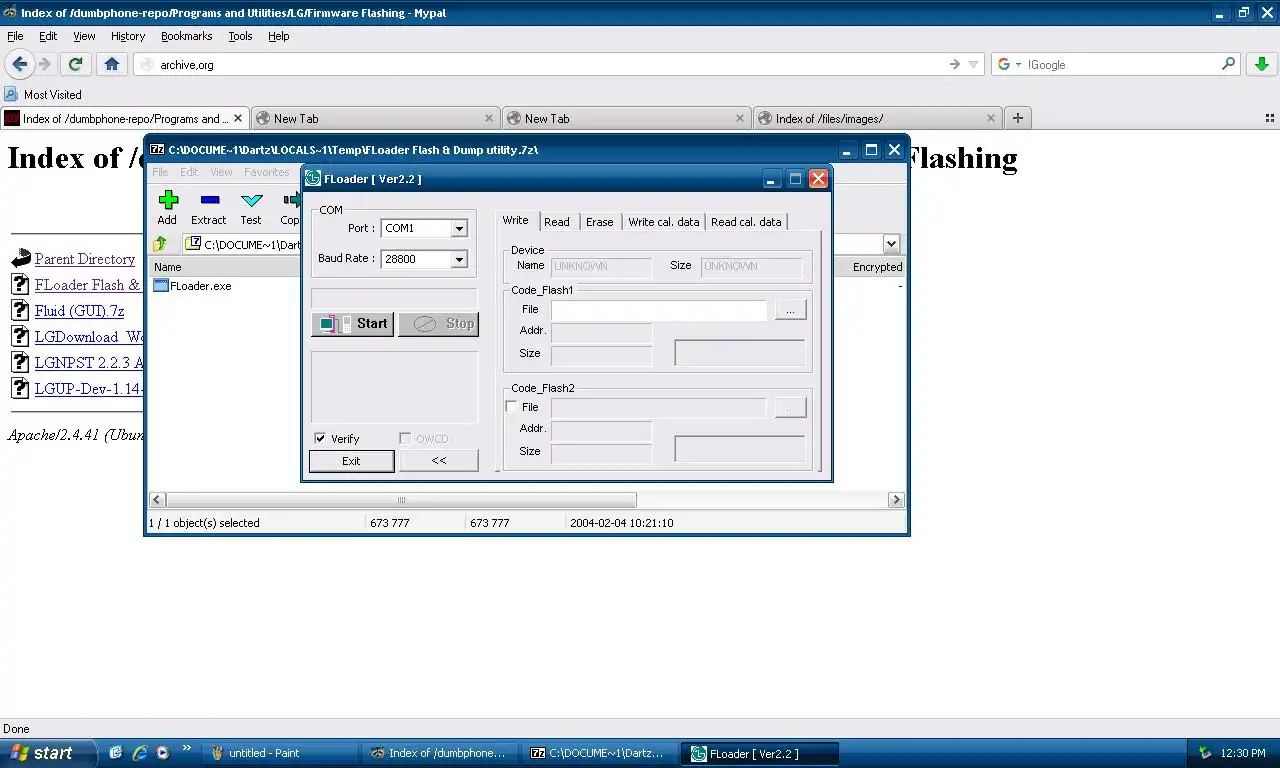Viewport: 1280px width, 768px height.
Task: Click the Add icon in 7-Zip toolbar
Action: [x=168, y=200]
